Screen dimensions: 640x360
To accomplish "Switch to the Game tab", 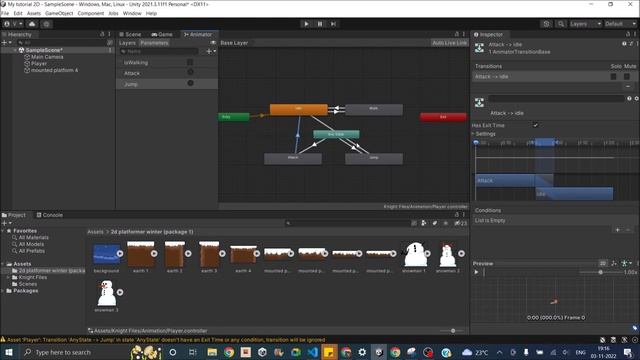I will 162,35.
